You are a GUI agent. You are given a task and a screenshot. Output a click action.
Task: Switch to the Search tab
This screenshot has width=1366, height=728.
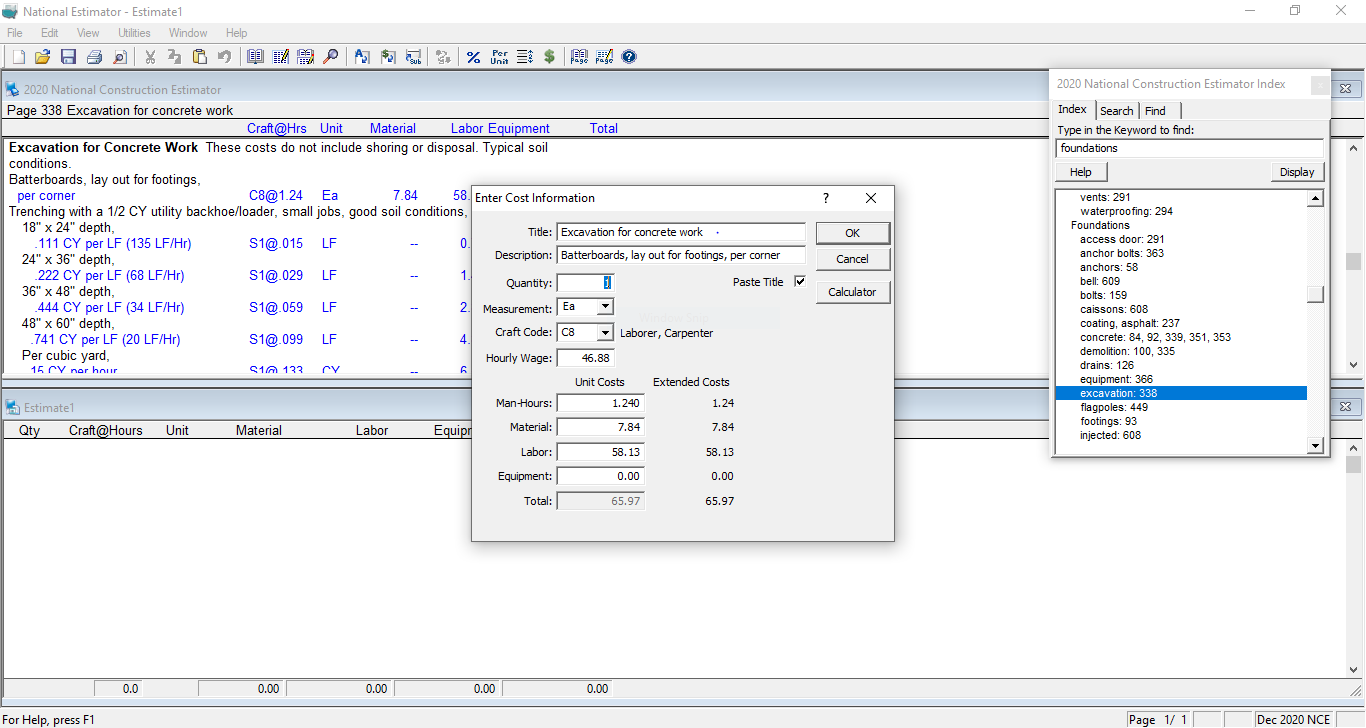click(x=1117, y=111)
